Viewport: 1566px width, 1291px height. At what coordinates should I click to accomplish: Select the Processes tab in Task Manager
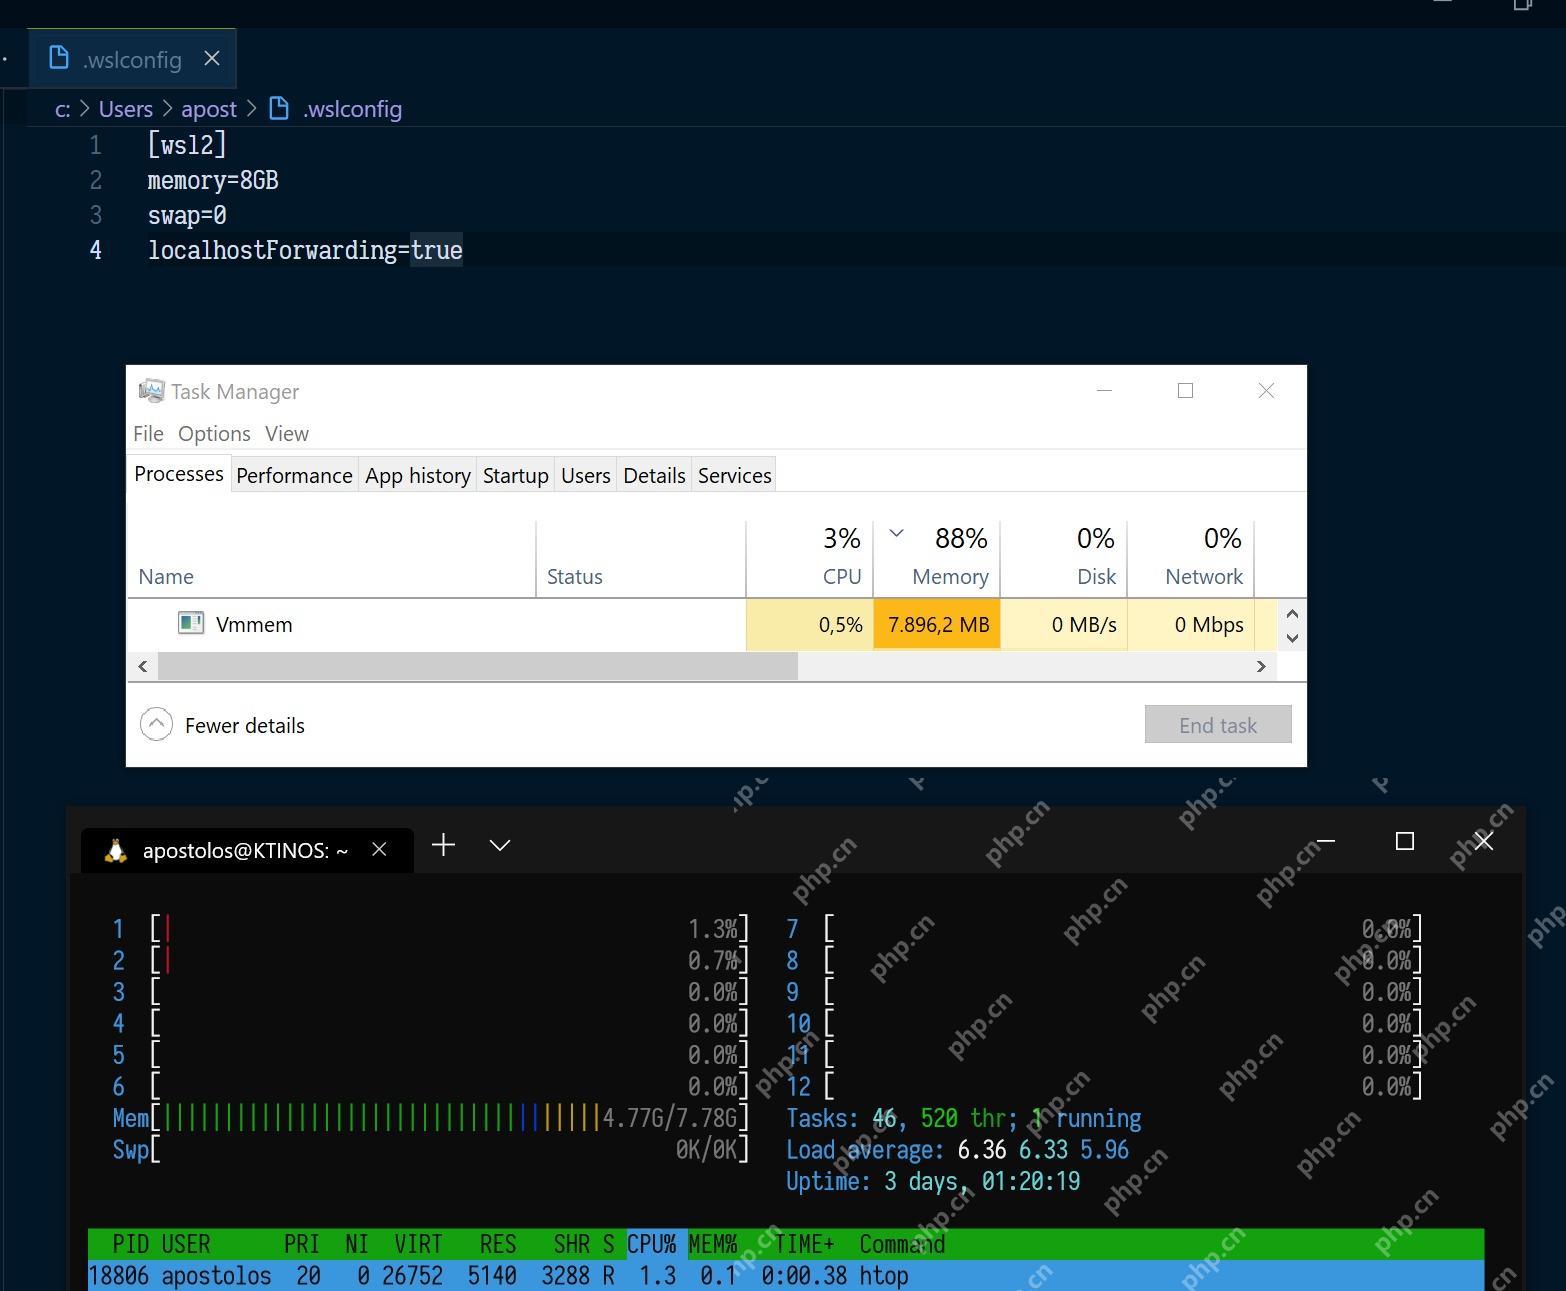179,474
